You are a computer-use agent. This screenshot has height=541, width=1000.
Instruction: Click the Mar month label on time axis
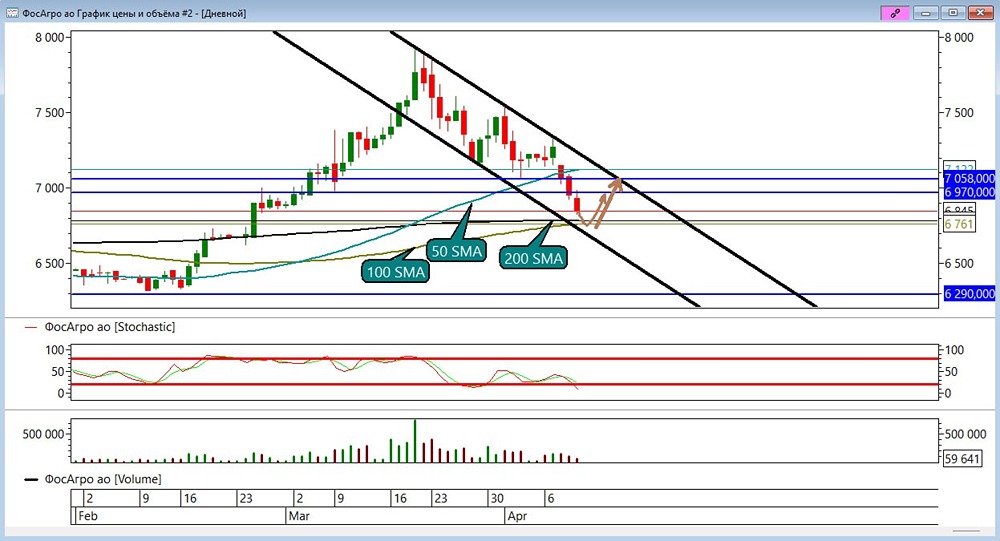[298, 515]
